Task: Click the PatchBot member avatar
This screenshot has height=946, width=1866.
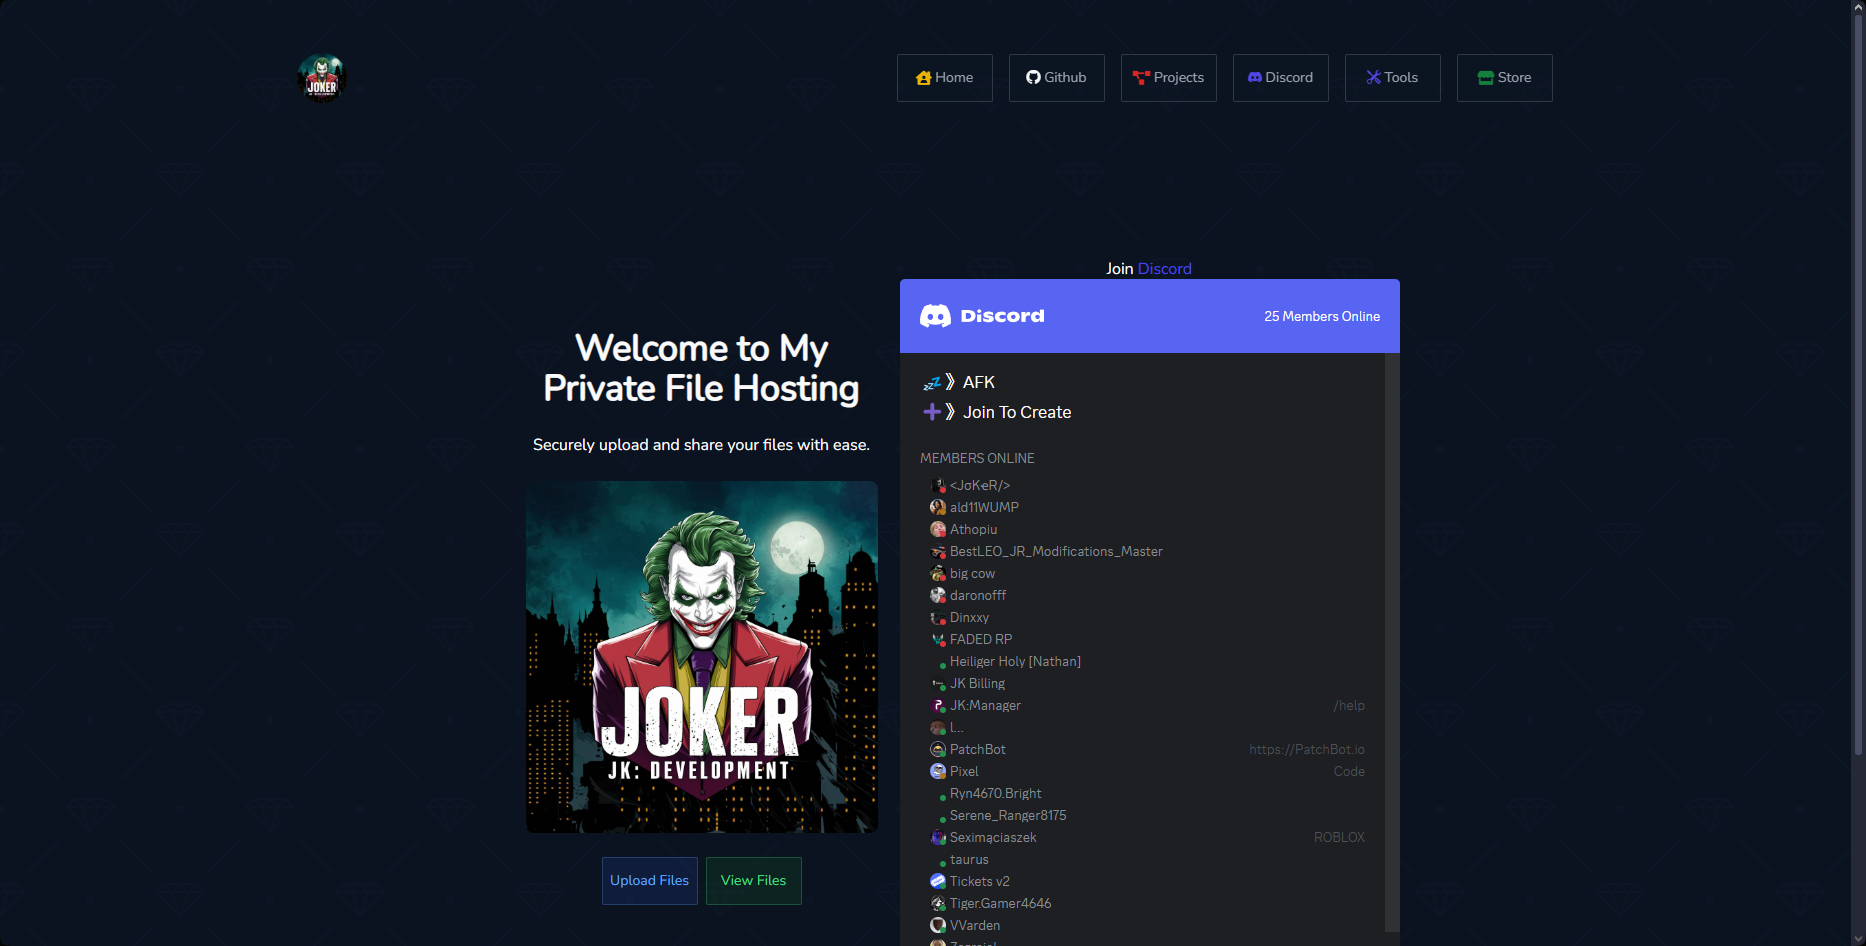Action: coord(938,750)
